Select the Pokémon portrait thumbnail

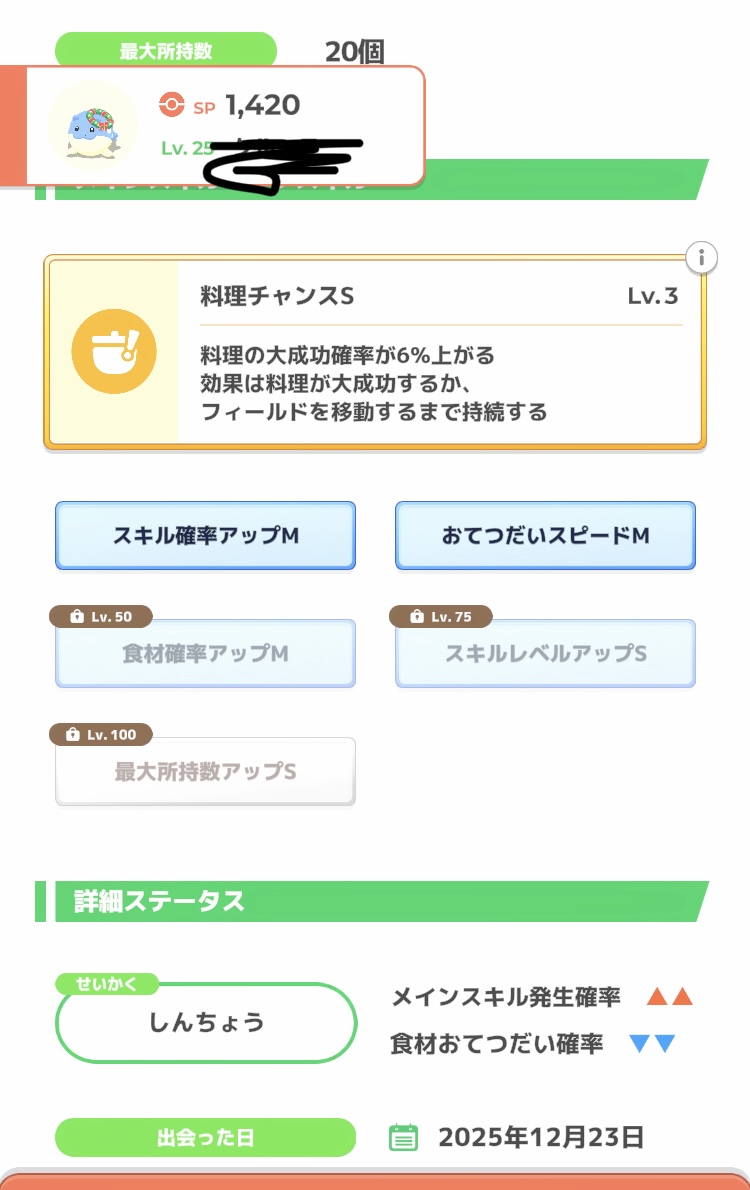pyautogui.click(x=92, y=125)
